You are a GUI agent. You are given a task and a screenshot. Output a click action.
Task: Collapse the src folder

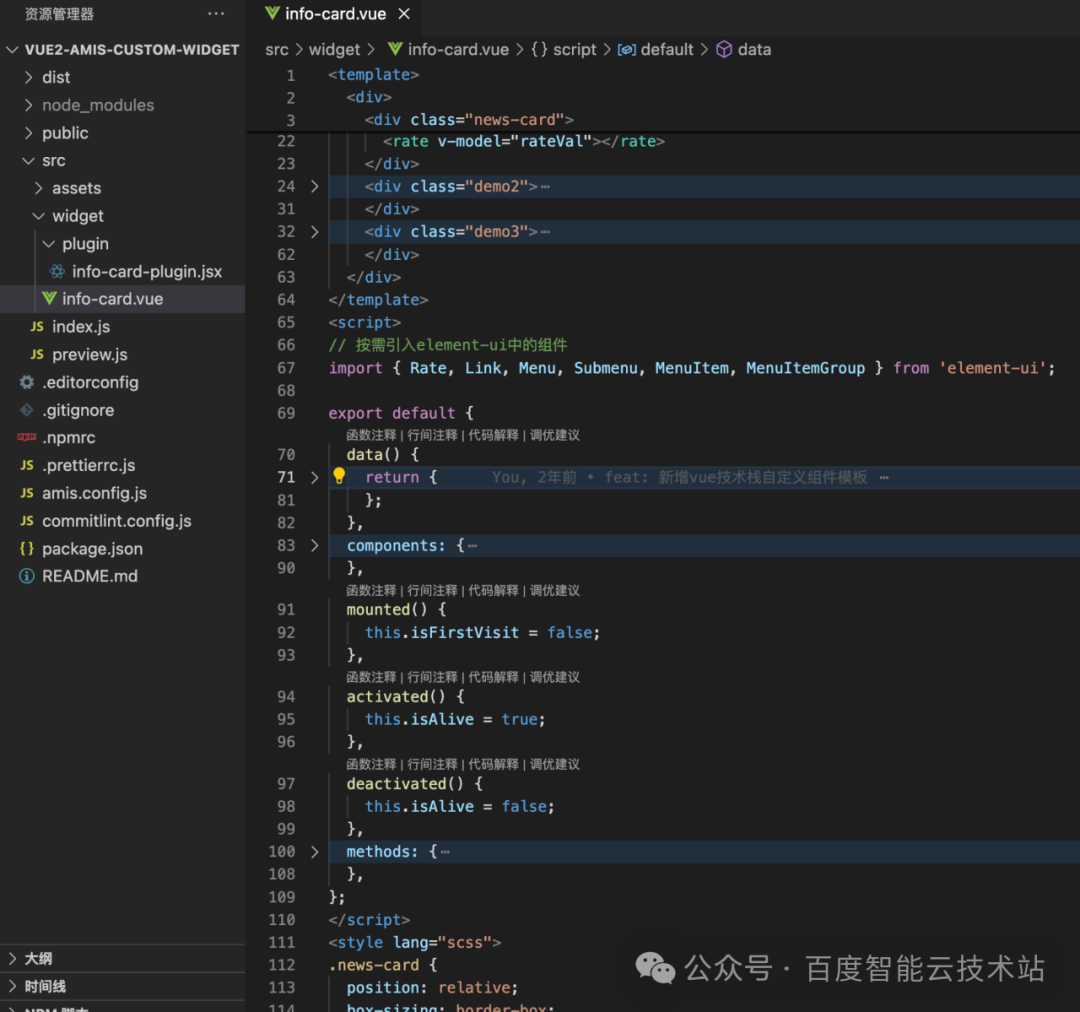(x=28, y=161)
